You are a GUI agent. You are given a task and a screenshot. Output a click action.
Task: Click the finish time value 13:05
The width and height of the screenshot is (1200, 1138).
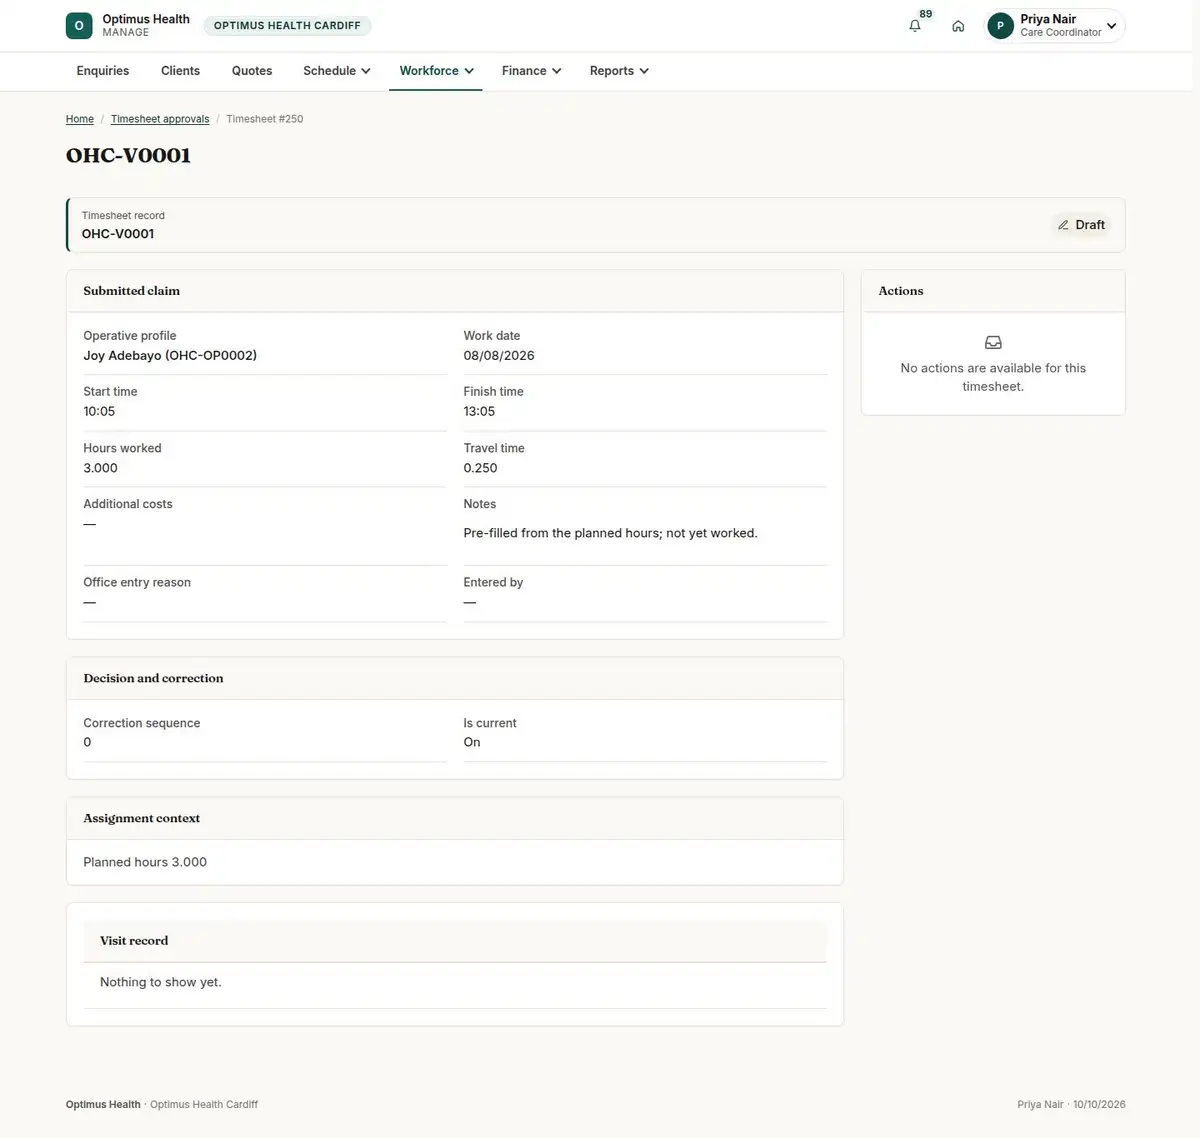tap(479, 411)
